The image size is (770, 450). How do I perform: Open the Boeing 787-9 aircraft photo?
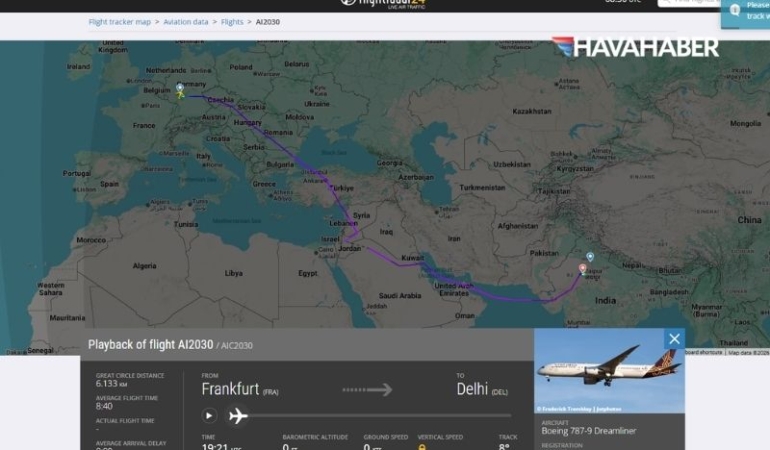point(609,371)
